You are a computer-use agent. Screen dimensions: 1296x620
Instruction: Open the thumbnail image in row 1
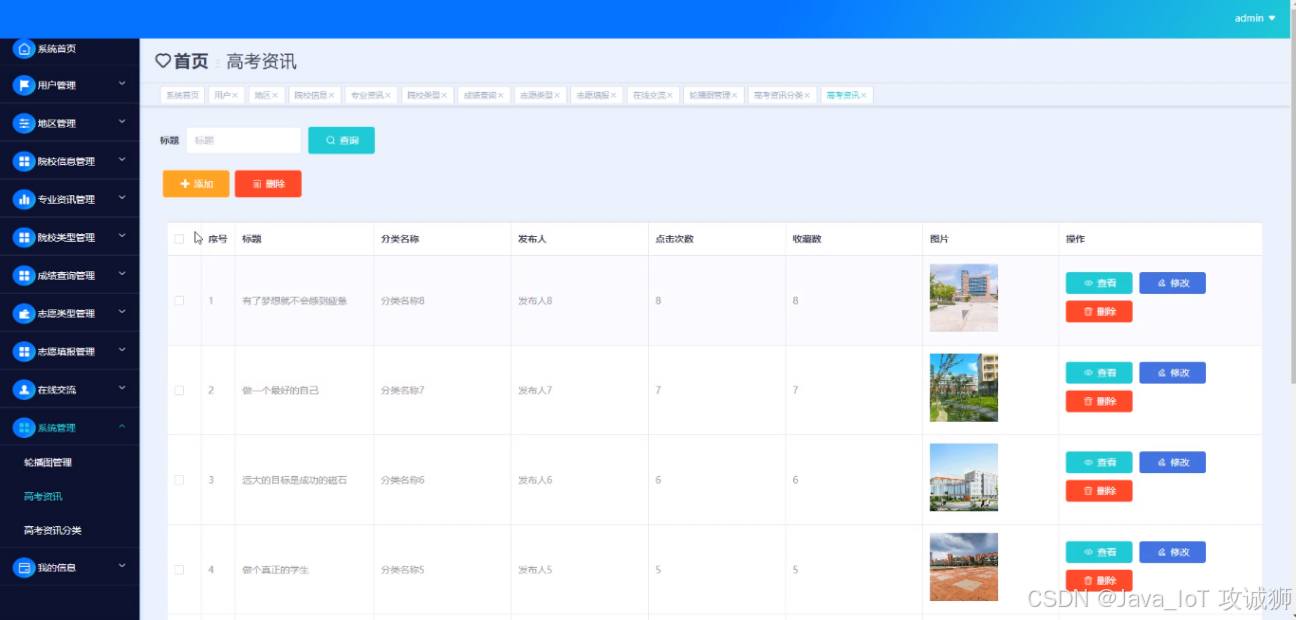(963, 297)
